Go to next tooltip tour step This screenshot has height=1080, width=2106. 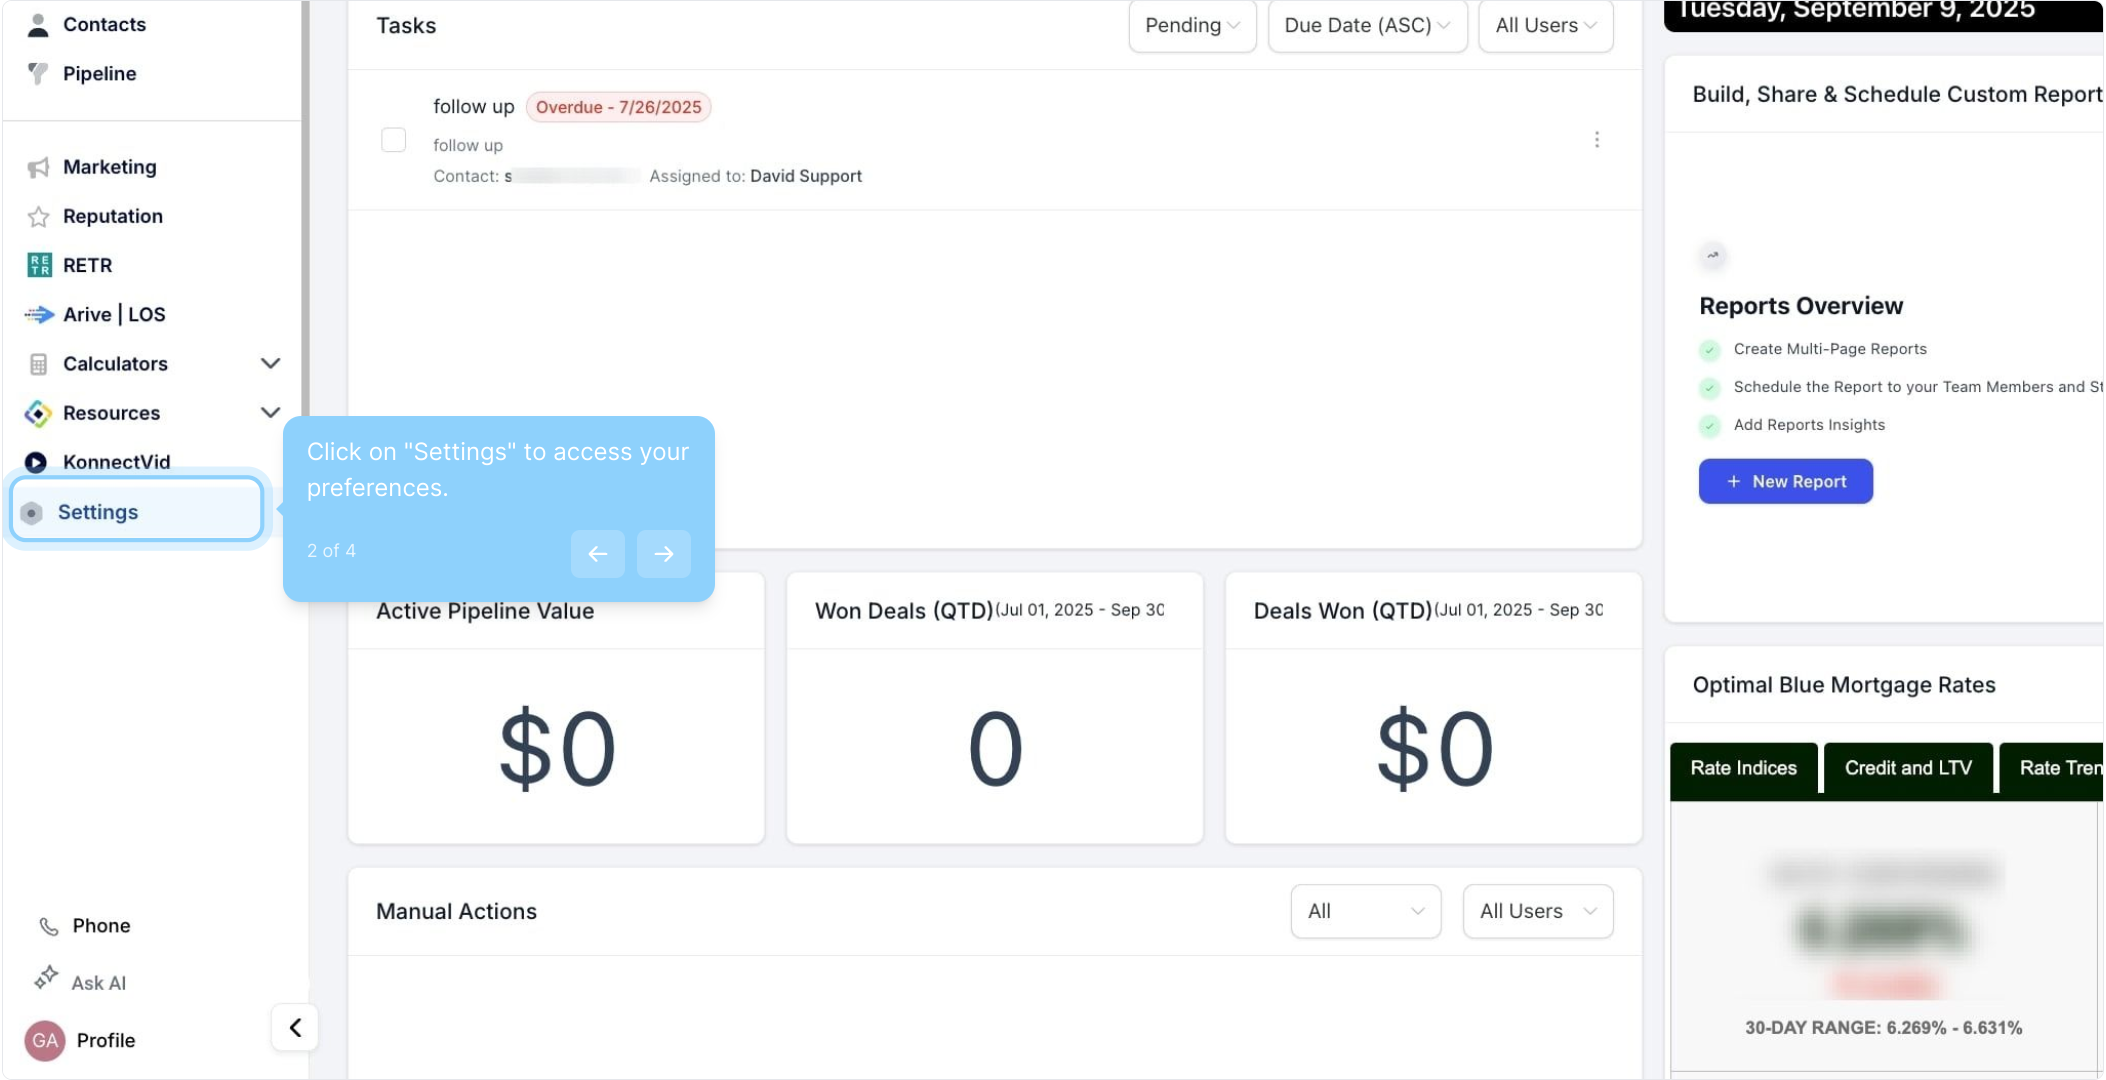(663, 554)
